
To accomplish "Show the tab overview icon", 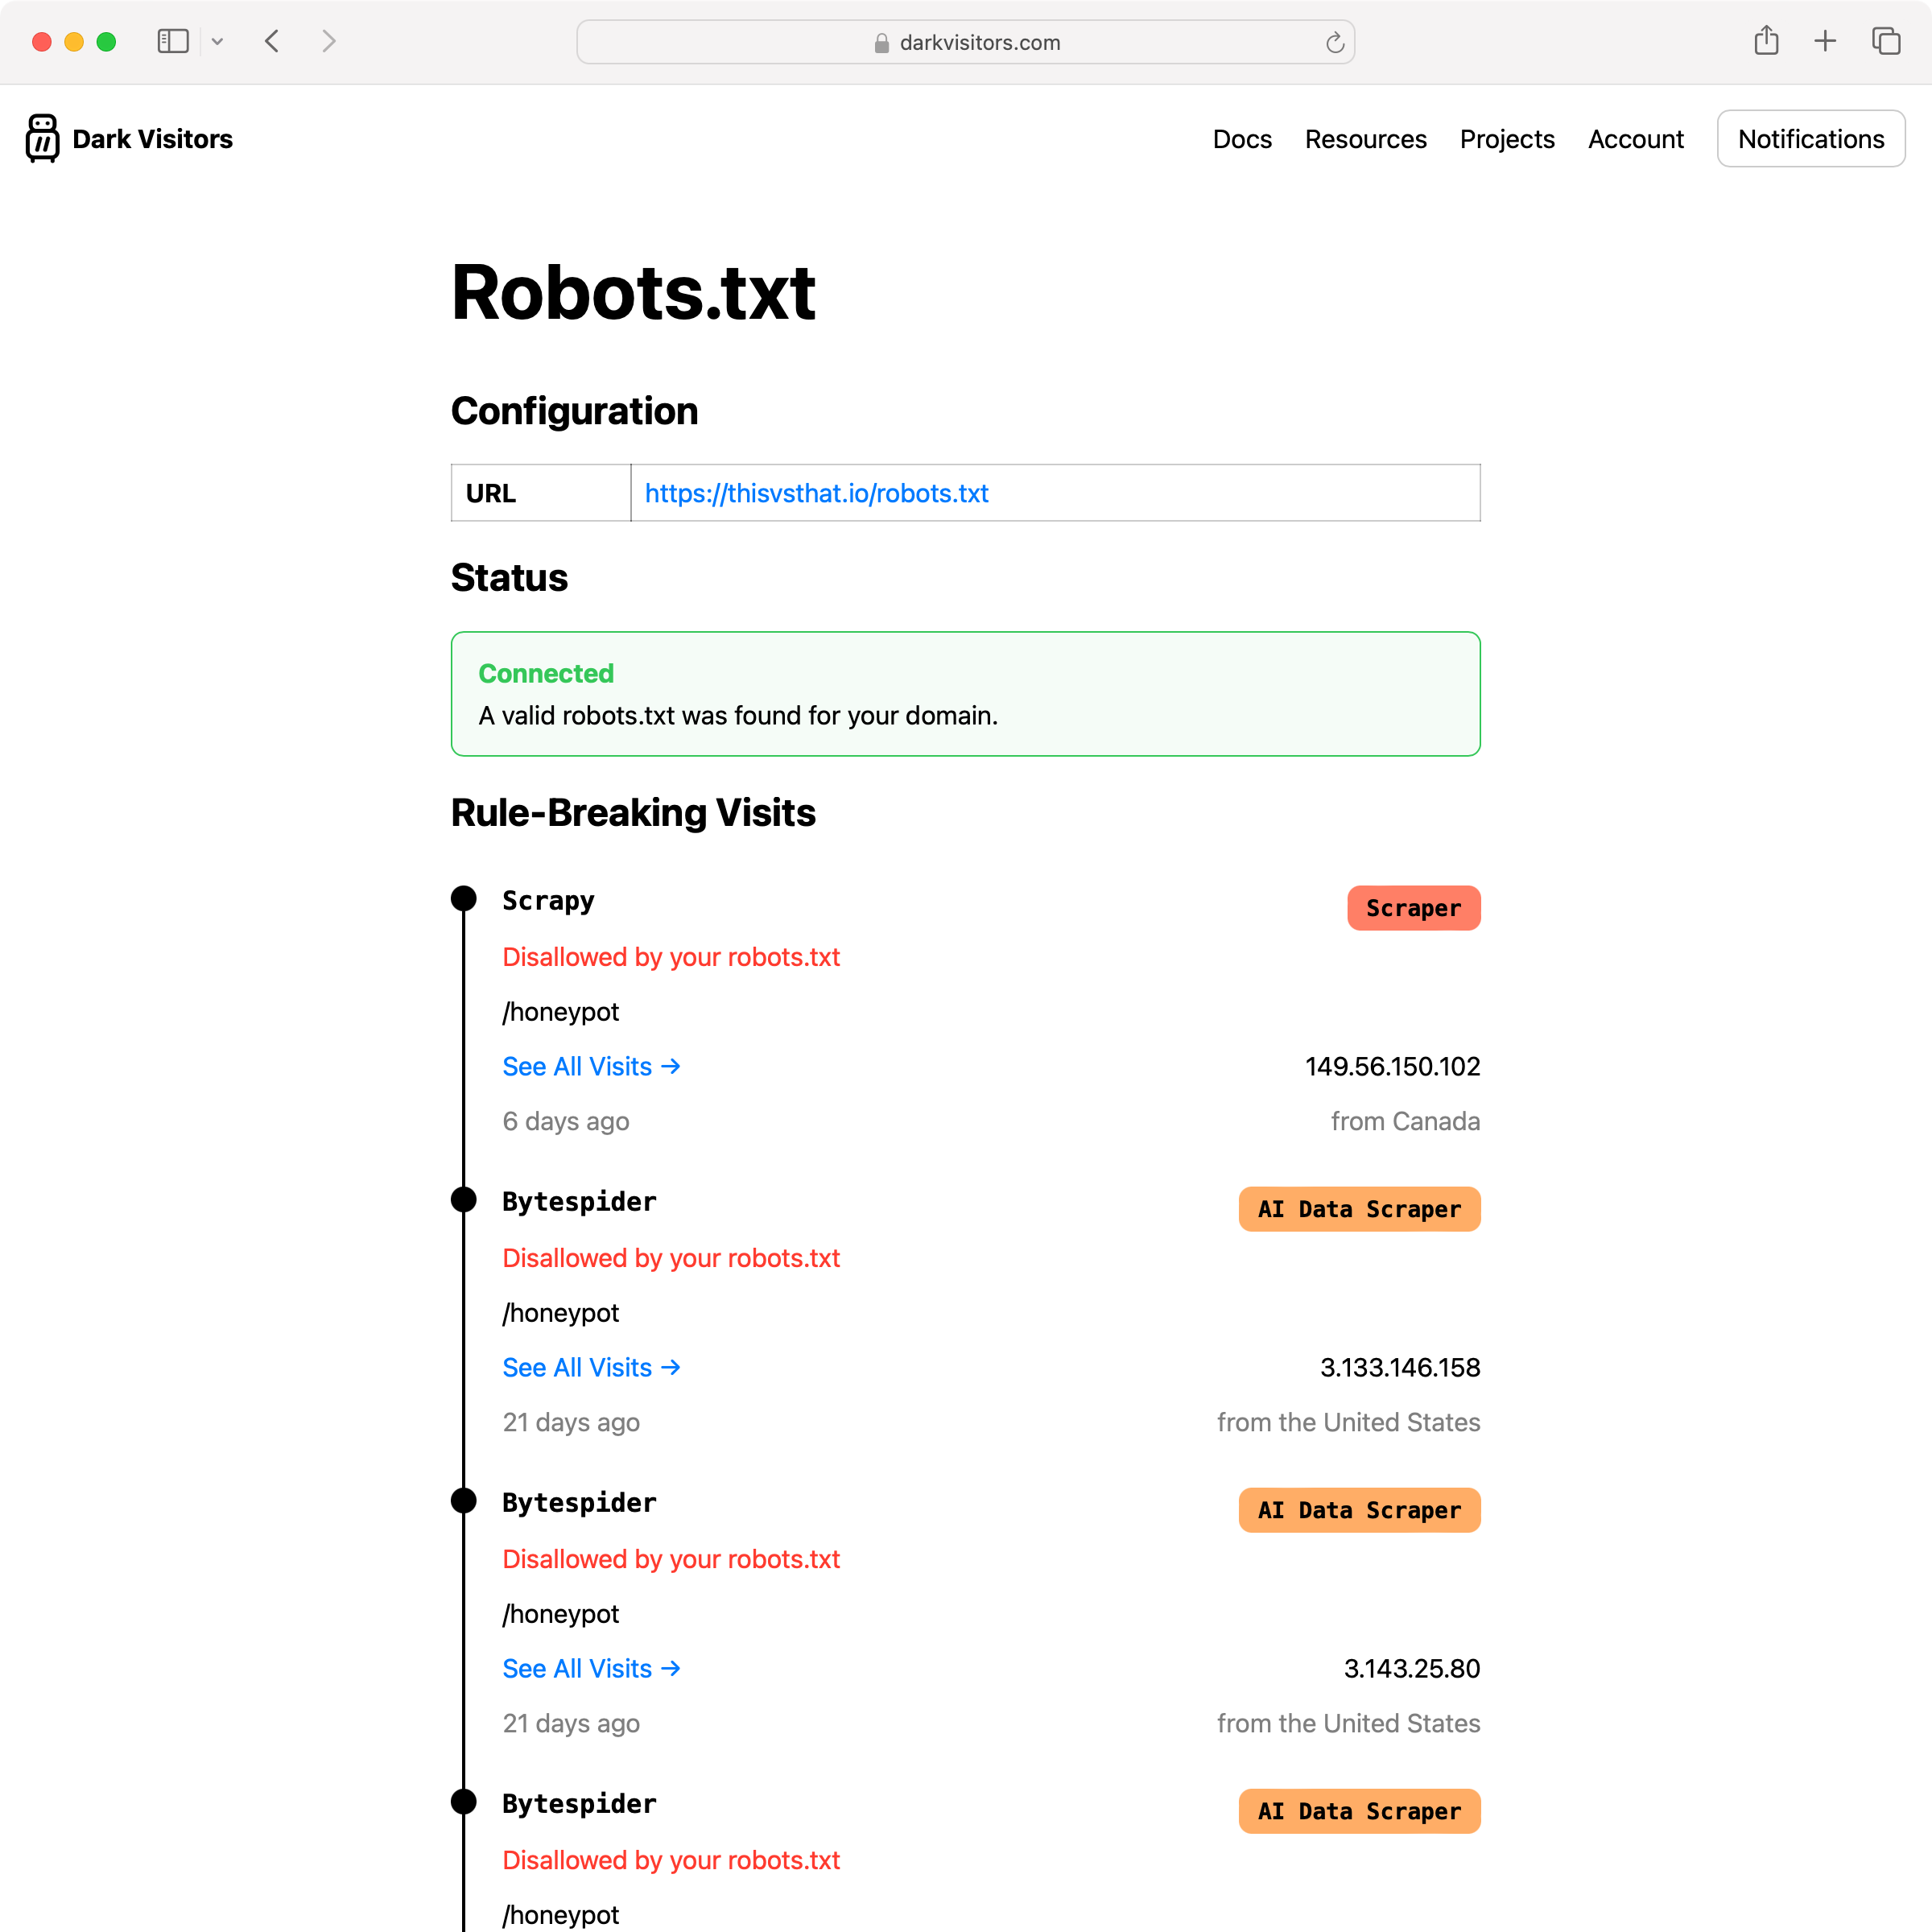I will click(x=1886, y=41).
